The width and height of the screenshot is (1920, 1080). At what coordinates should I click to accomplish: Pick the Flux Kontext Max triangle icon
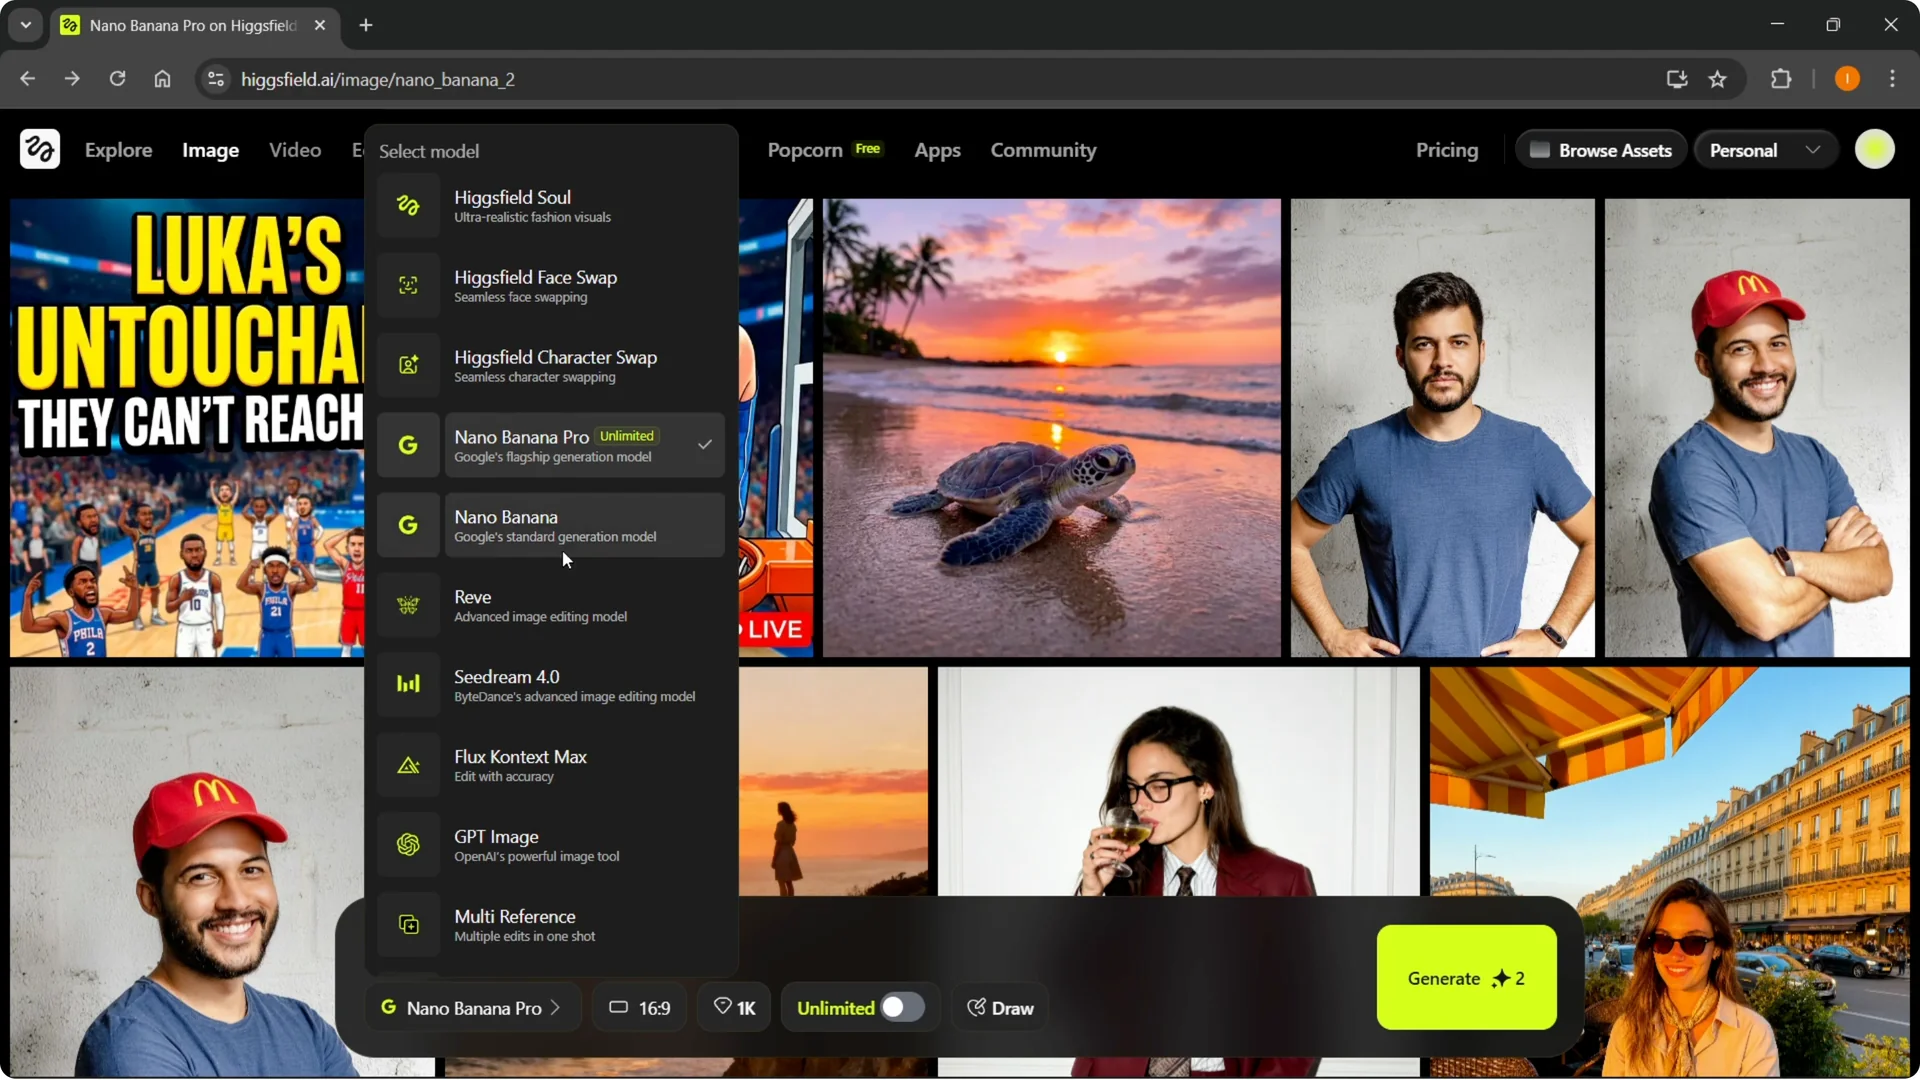[408, 765]
